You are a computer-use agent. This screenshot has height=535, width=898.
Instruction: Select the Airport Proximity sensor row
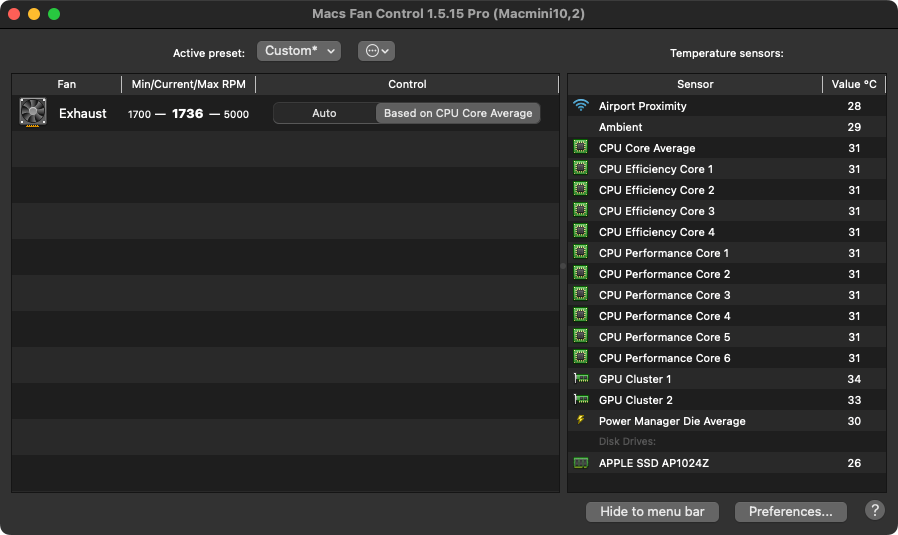727,105
